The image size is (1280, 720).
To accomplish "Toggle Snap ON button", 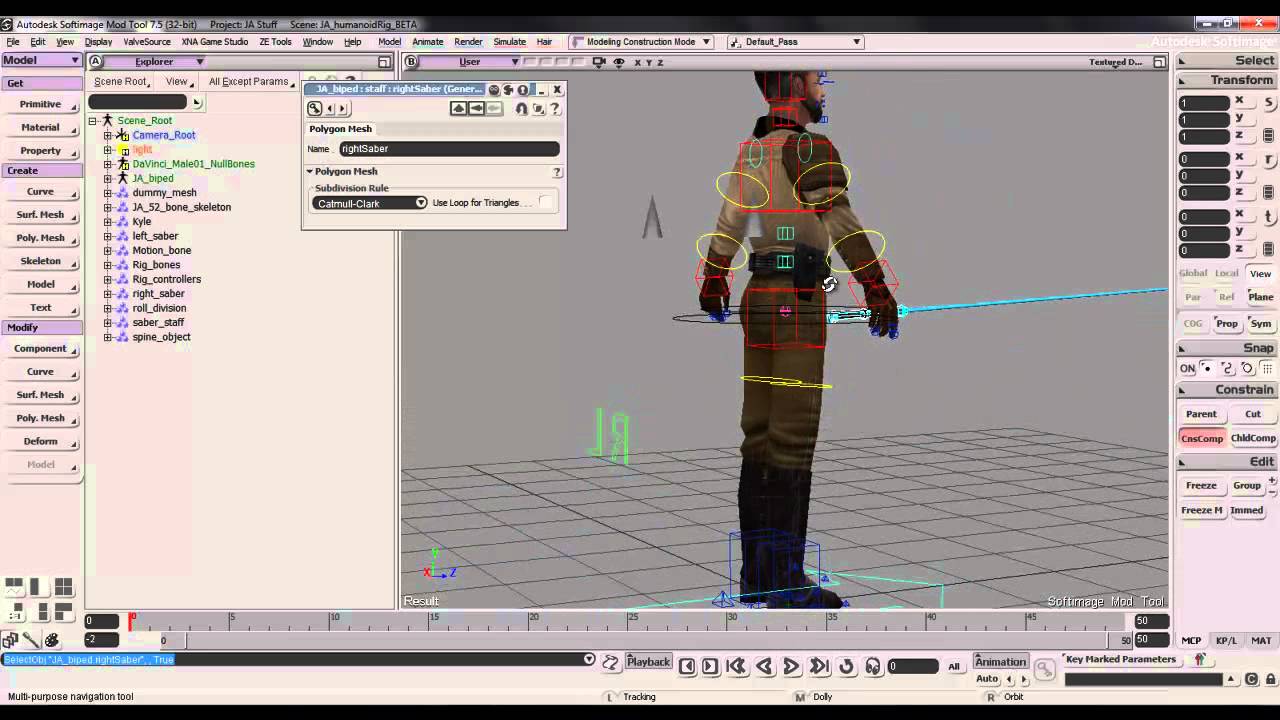I will pyautogui.click(x=1187, y=368).
